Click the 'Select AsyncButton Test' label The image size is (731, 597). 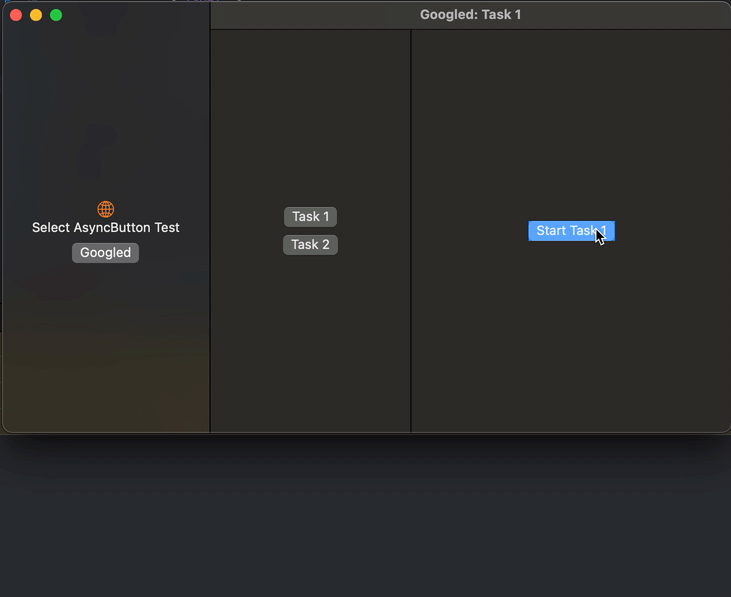coord(106,227)
